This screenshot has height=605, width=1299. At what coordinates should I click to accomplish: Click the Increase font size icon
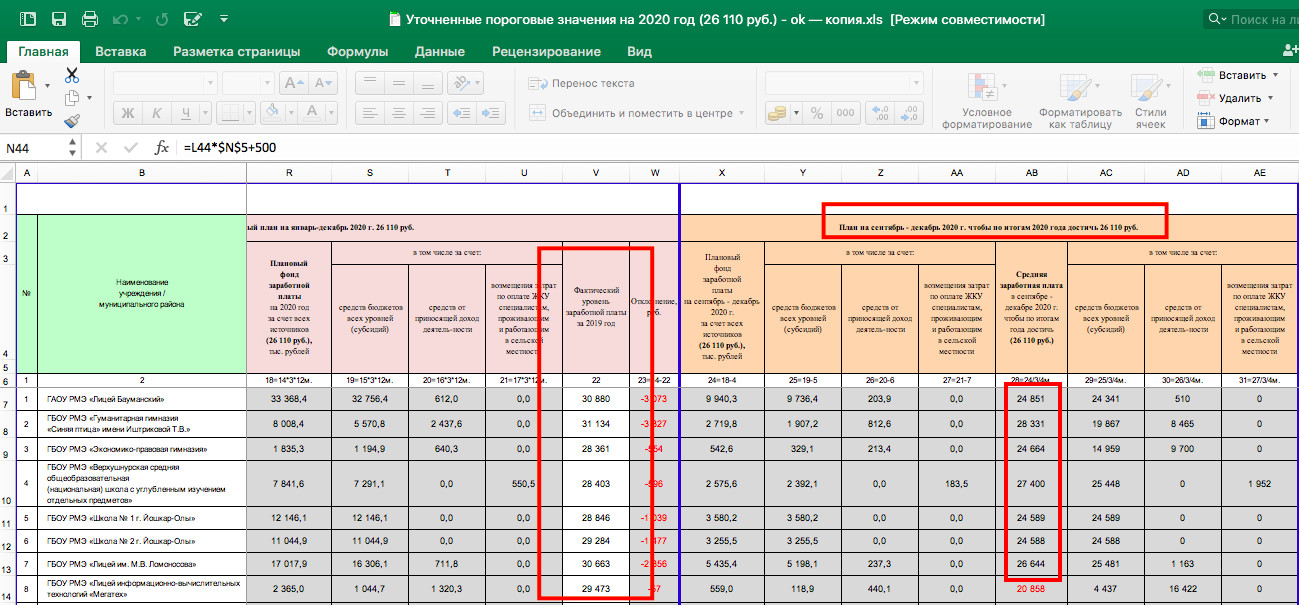coord(294,84)
